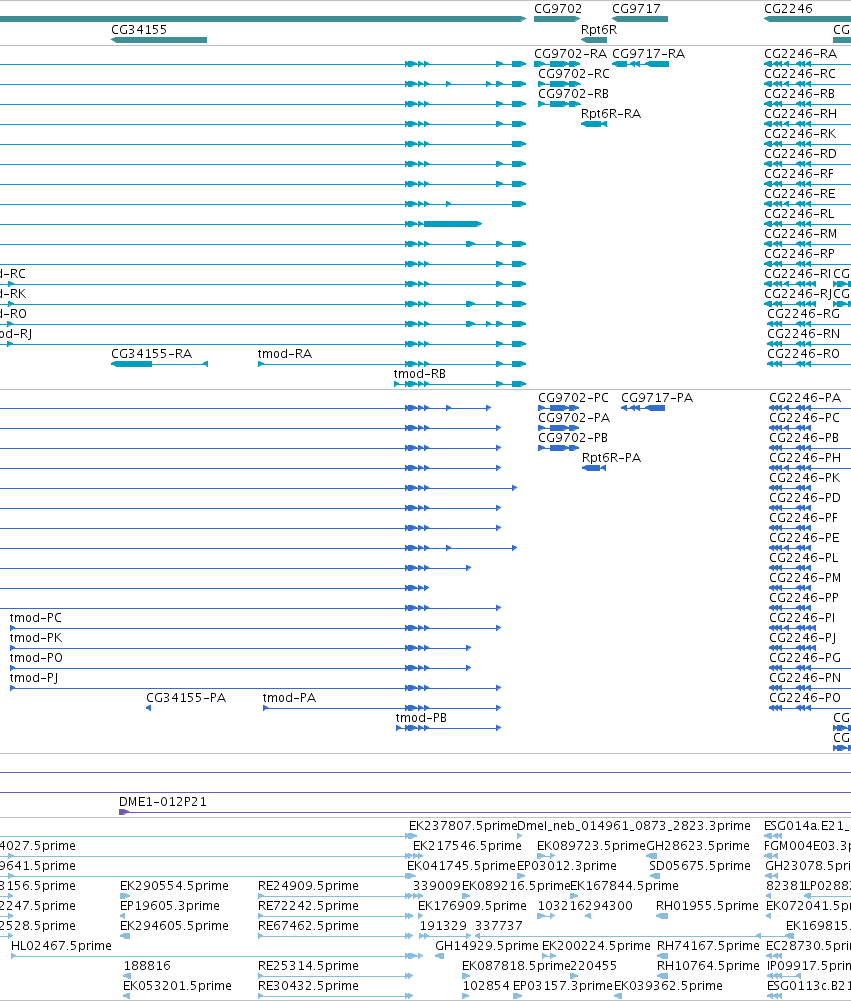Select protein CG2246-PA
The height and width of the screenshot is (1001, 851).
coord(805,398)
